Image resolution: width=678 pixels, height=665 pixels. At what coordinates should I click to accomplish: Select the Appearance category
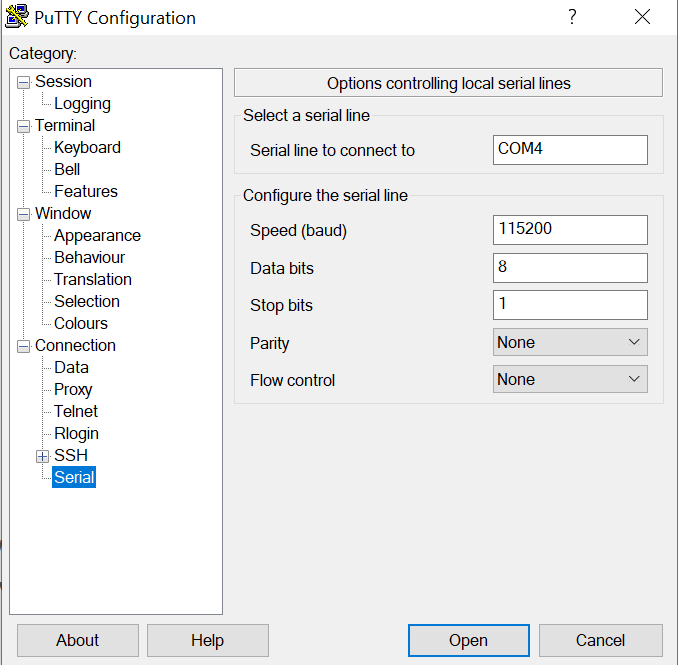97,235
